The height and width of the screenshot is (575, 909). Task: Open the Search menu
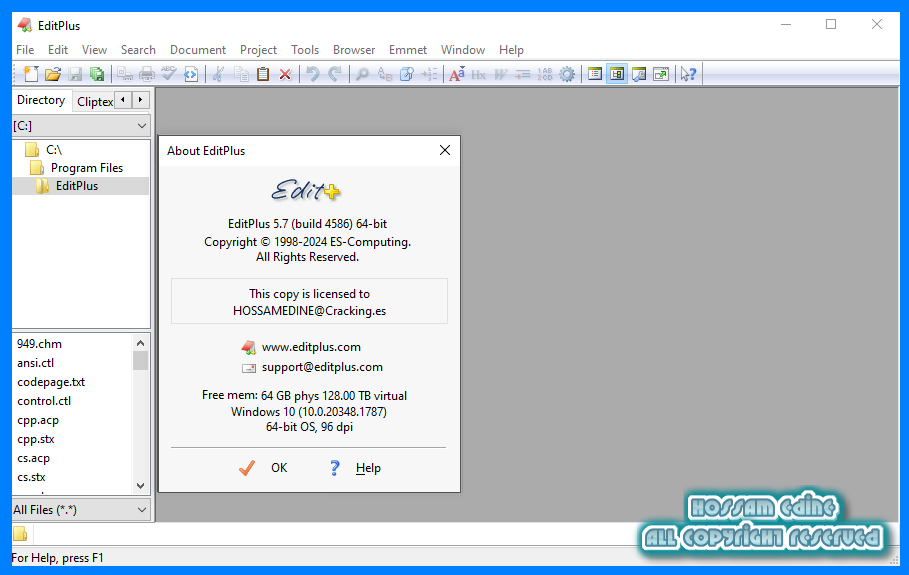(138, 50)
